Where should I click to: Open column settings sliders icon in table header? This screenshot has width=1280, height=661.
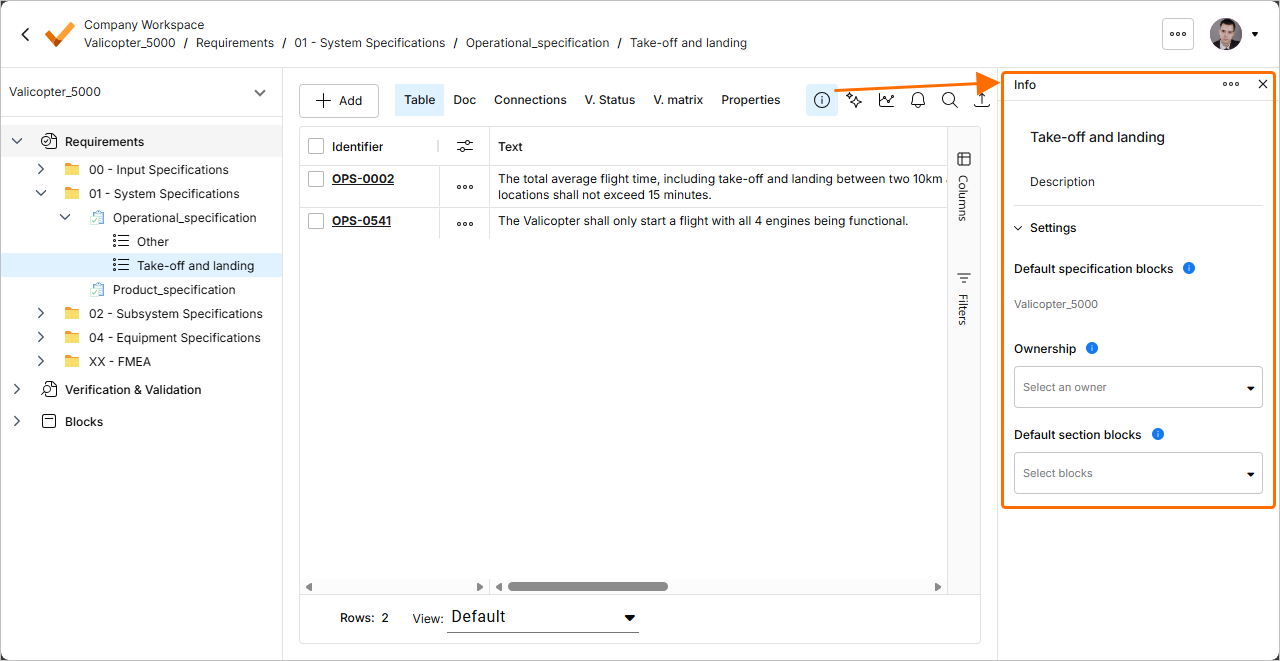[465, 146]
